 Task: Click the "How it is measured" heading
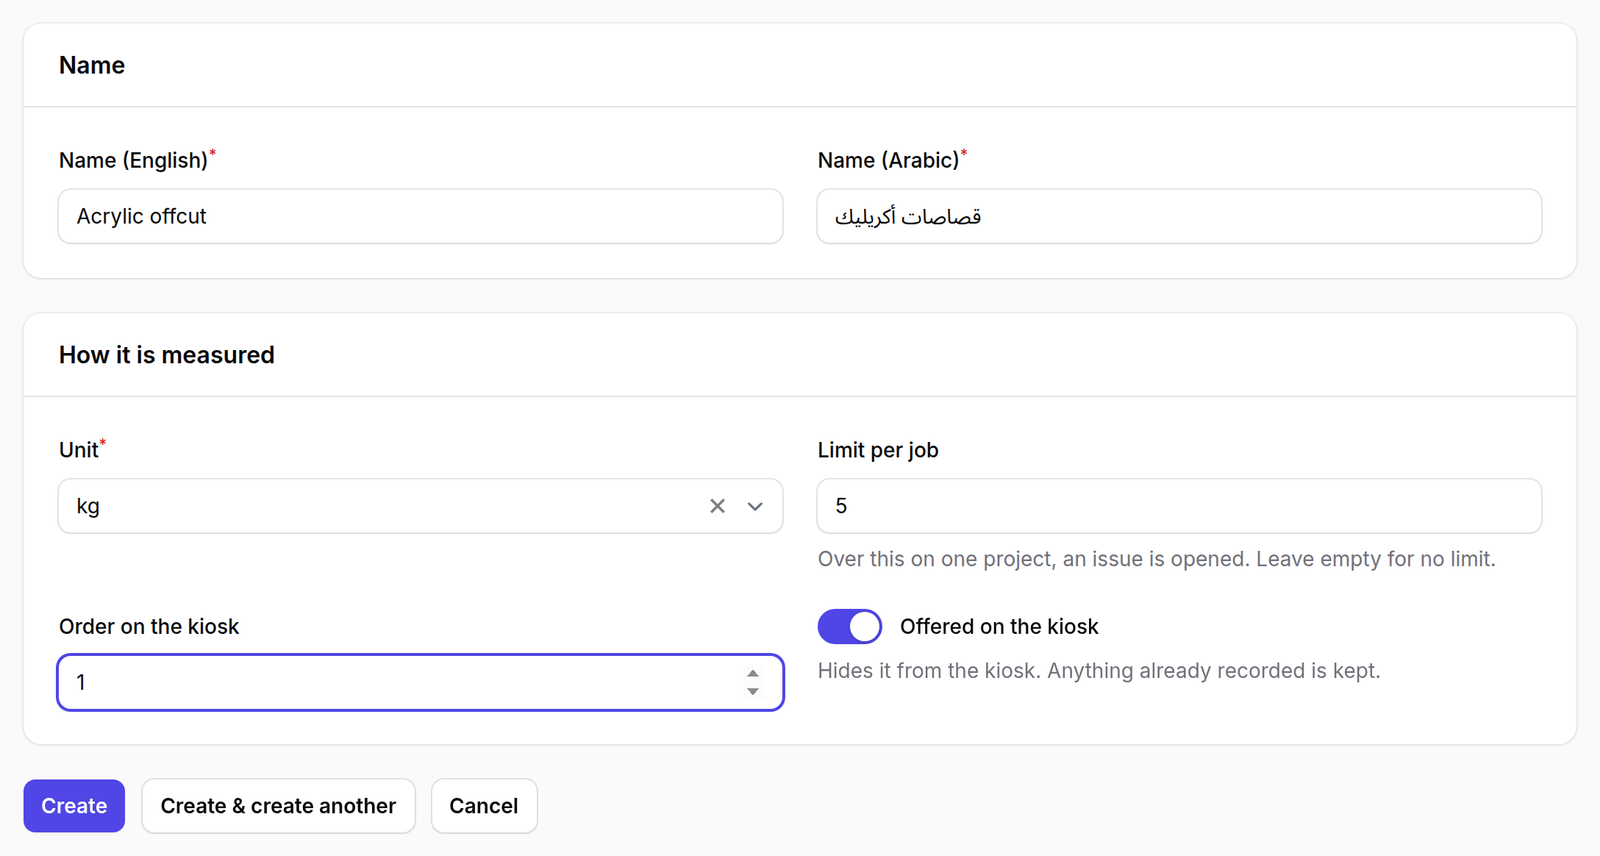tap(167, 355)
